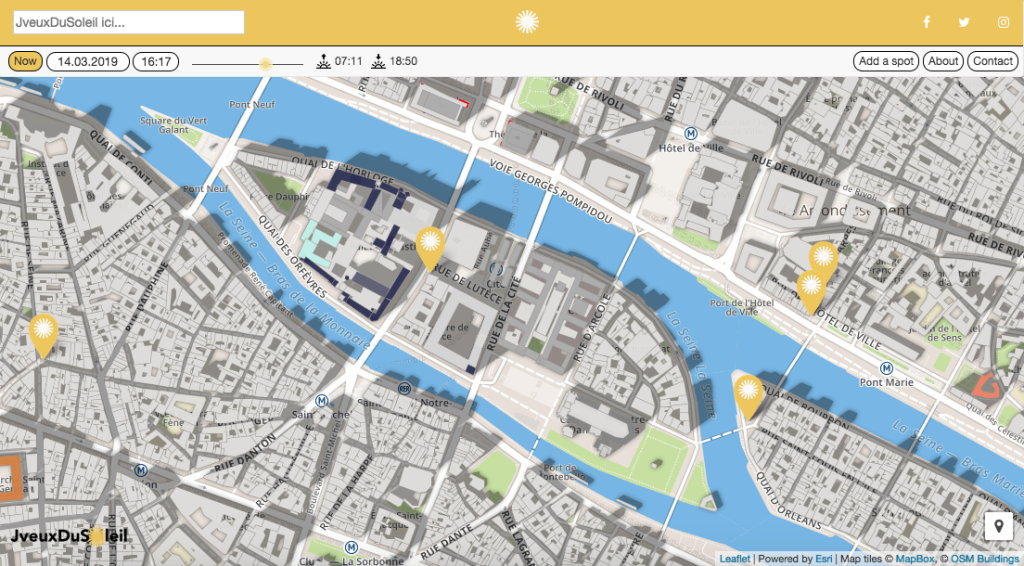Select the sun marker on the island tip by Pont Marie
The width and height of the screenshot is (1024, 566).
[748, 393]
